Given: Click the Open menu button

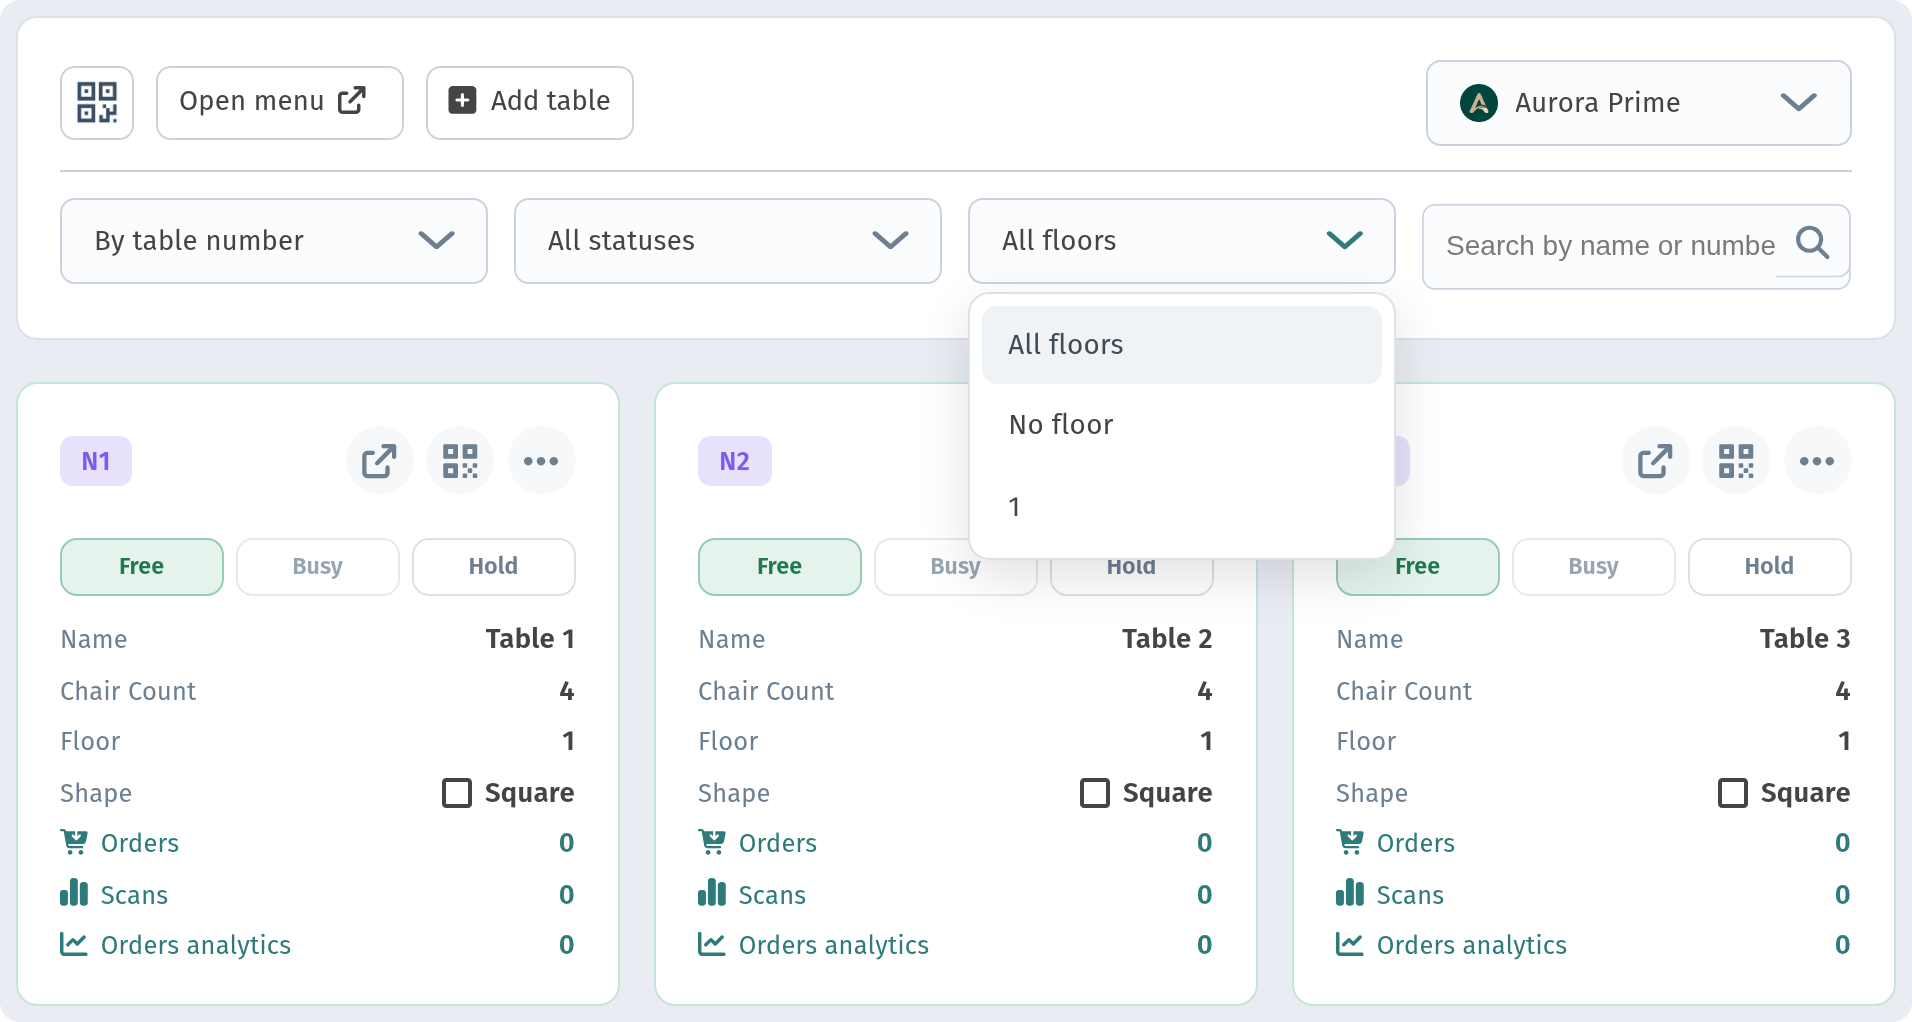Looking at the screenshot, I should 280,103.
